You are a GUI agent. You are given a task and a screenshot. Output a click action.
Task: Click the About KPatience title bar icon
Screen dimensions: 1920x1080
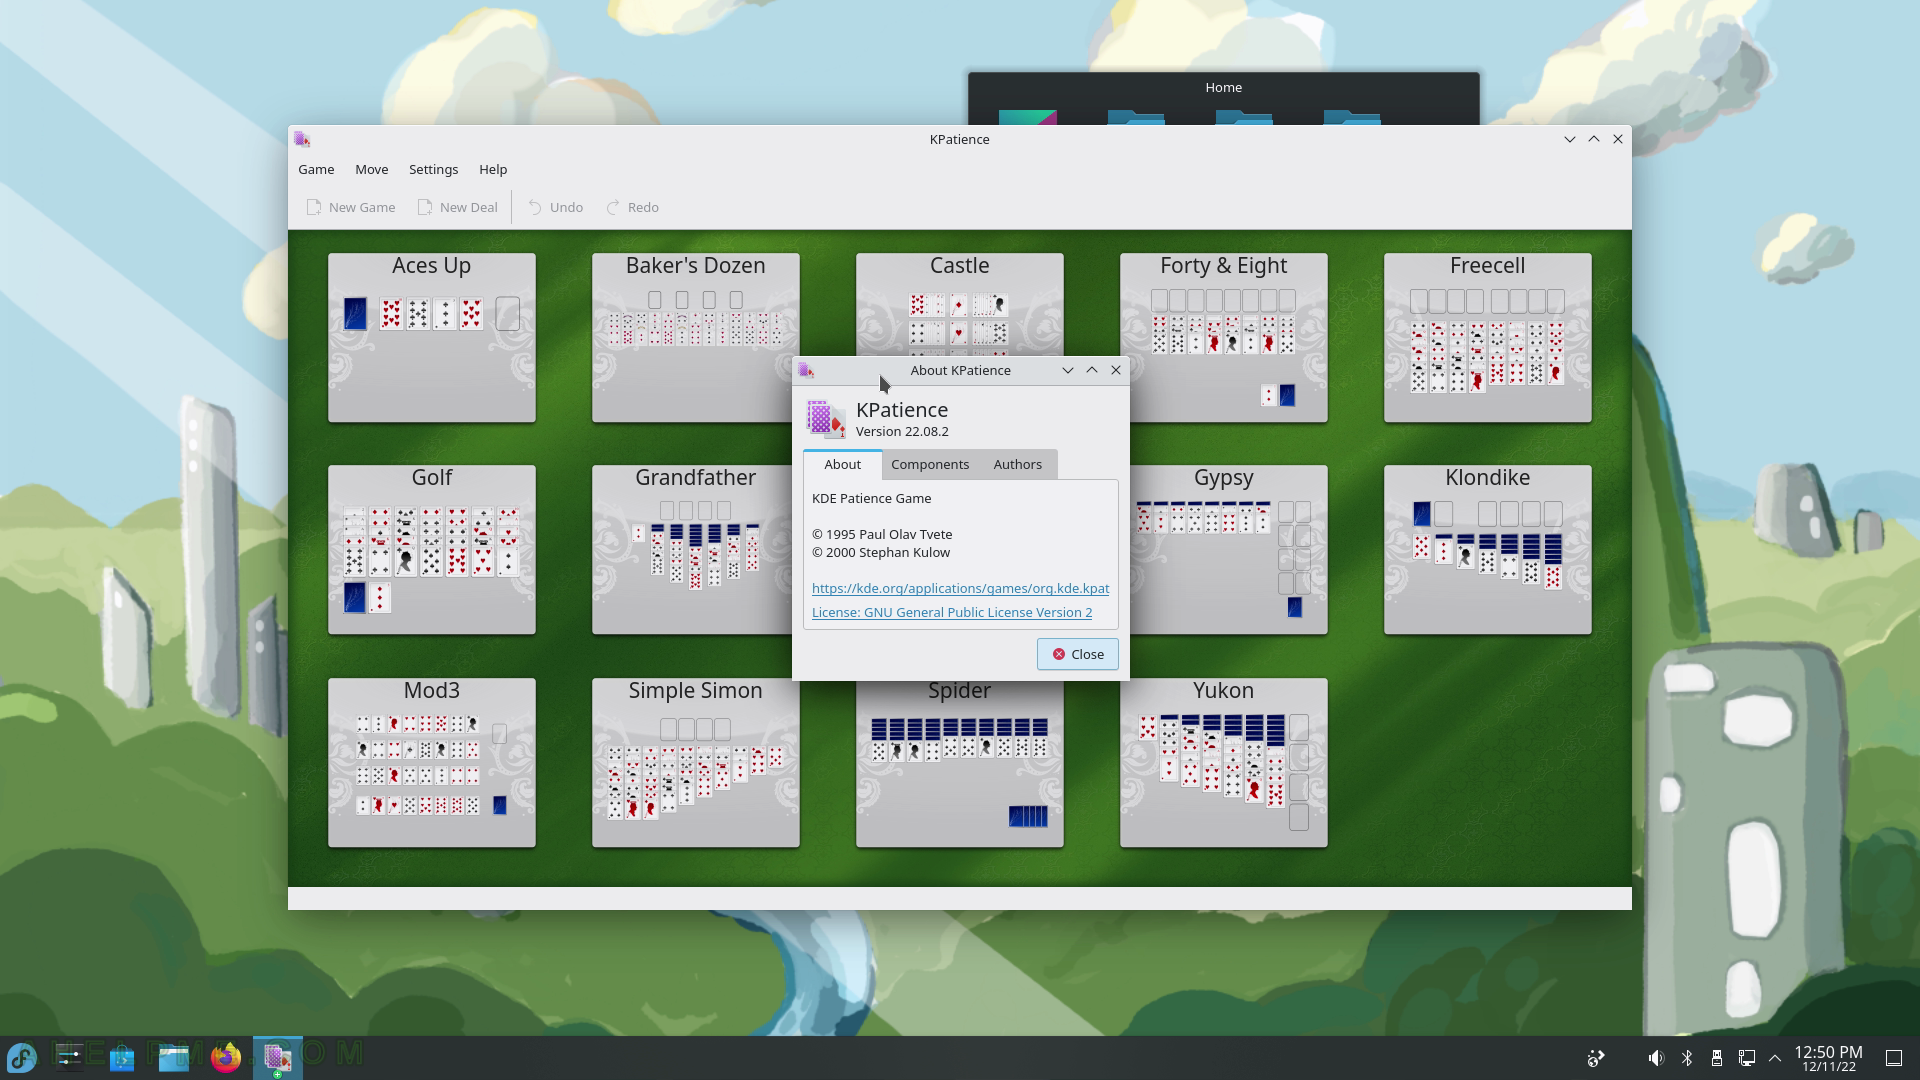pyautogui.click(x=806, y=370)
